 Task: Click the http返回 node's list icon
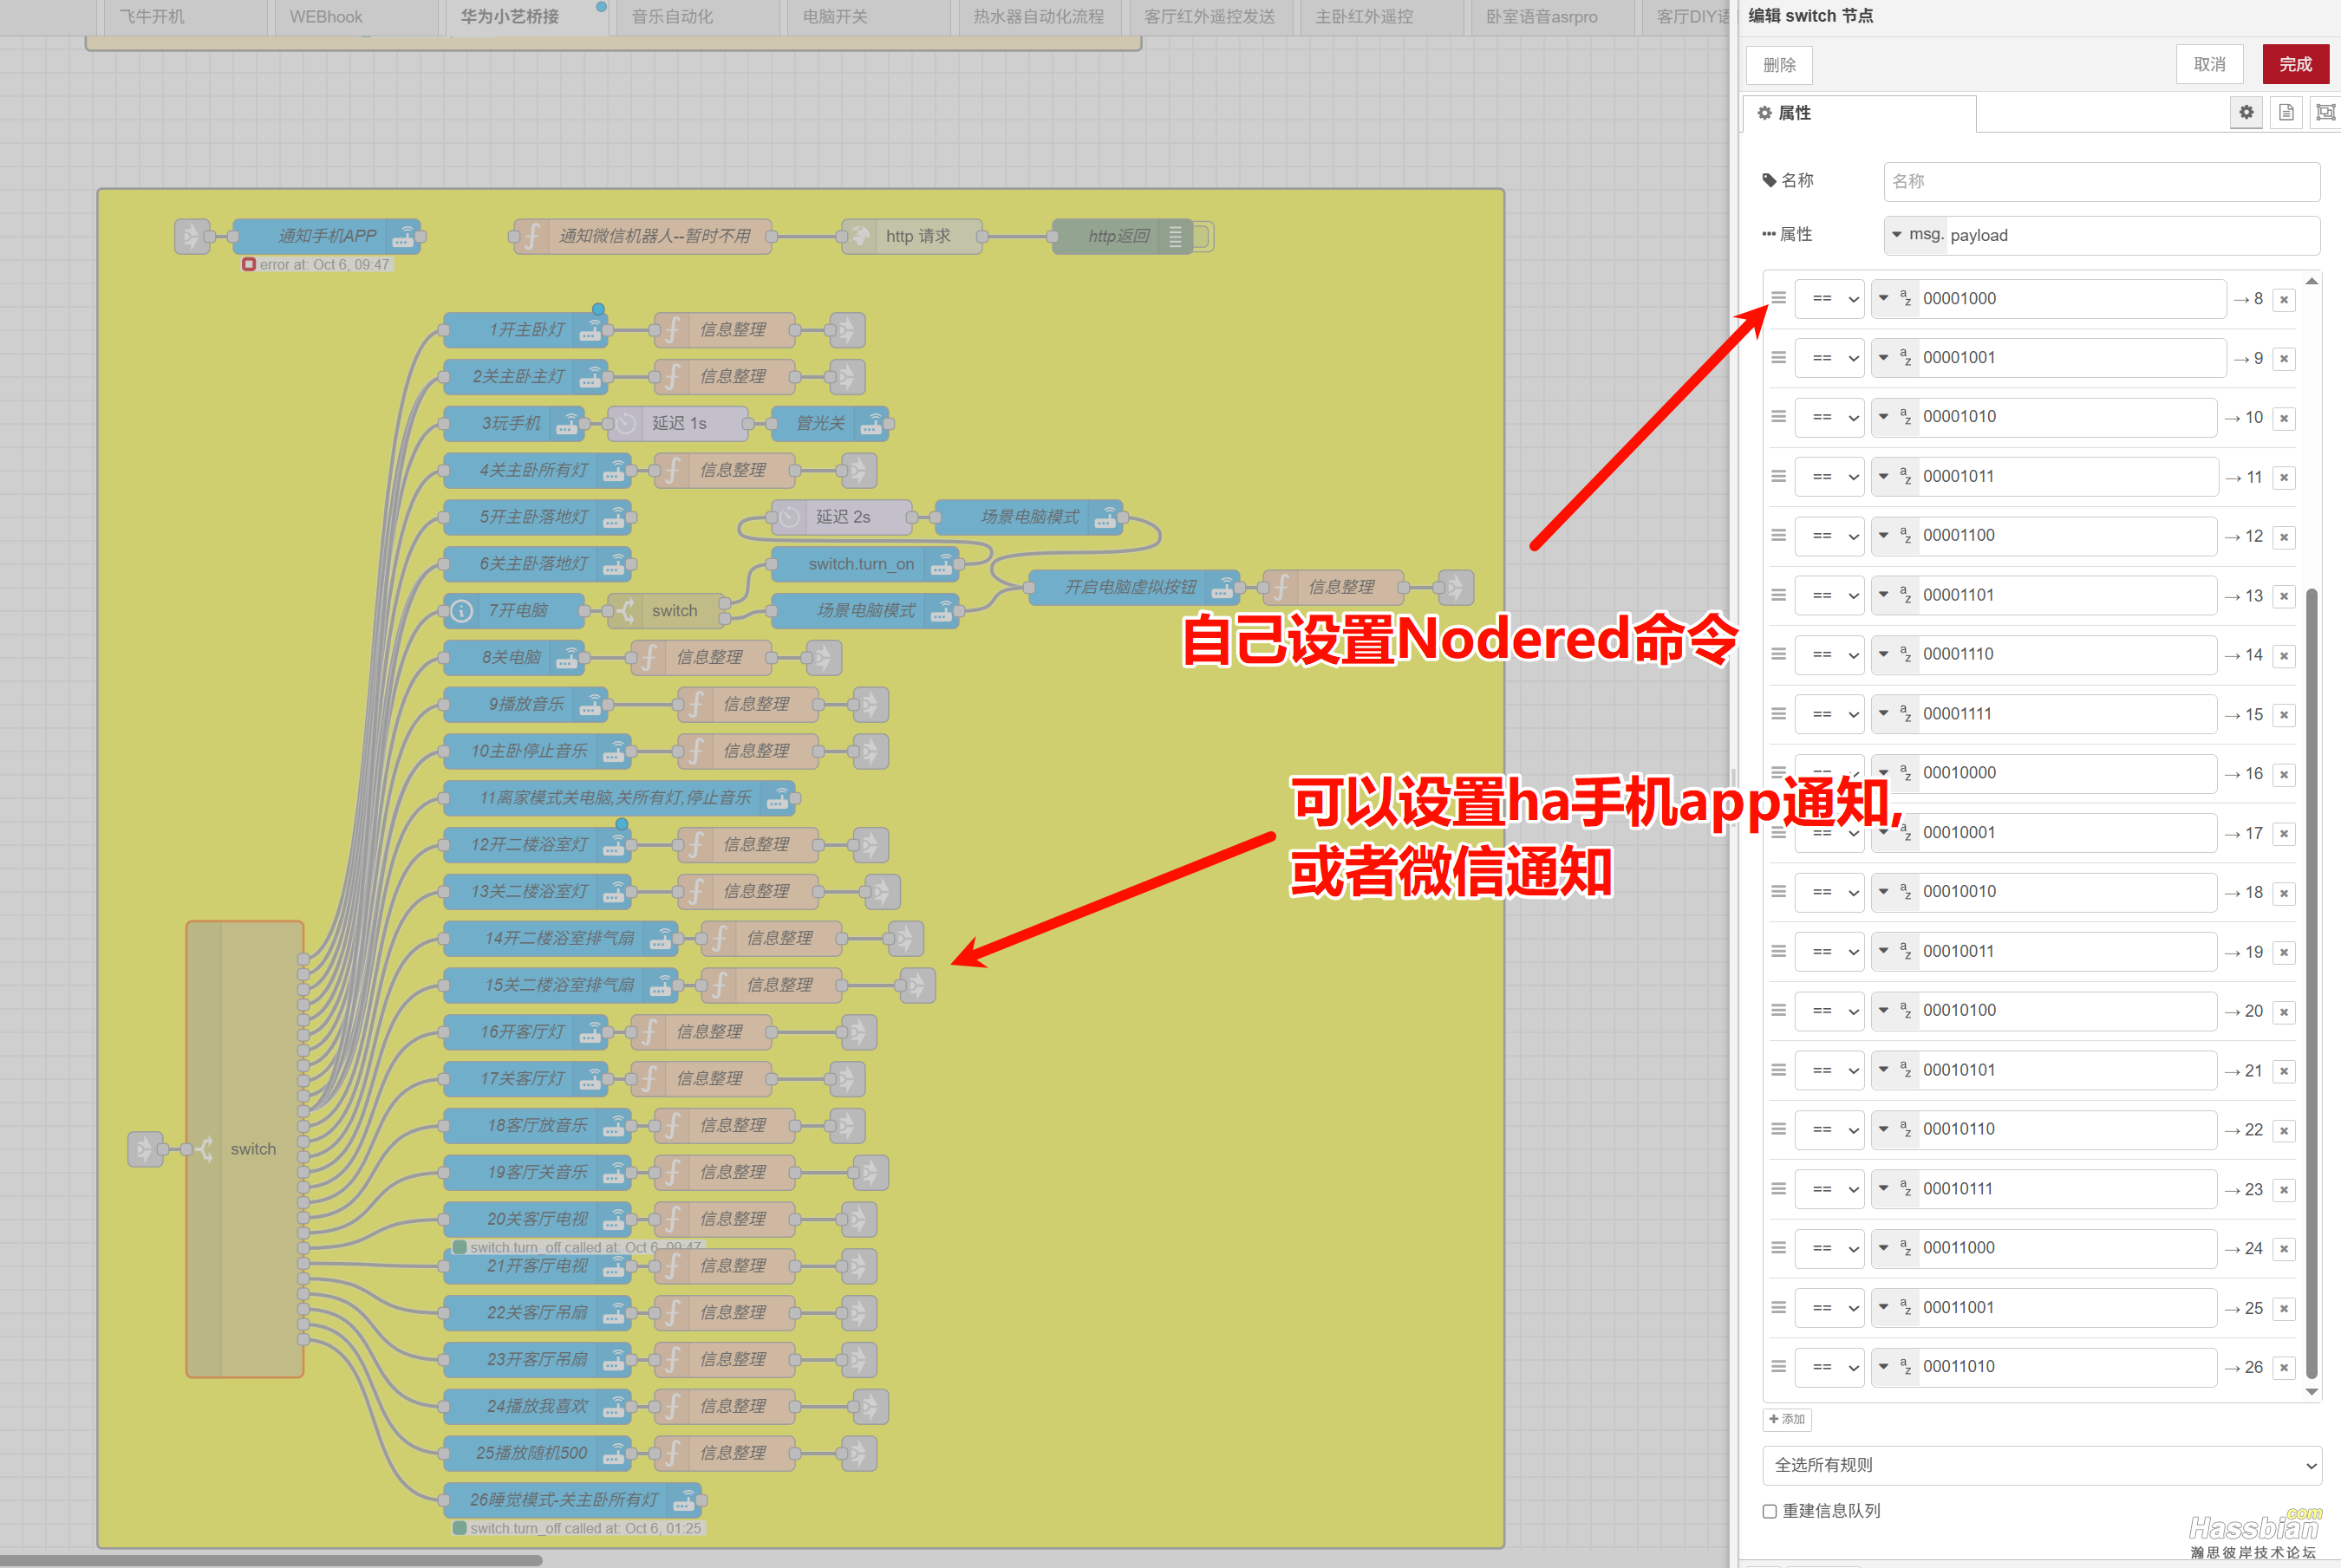1175,236
